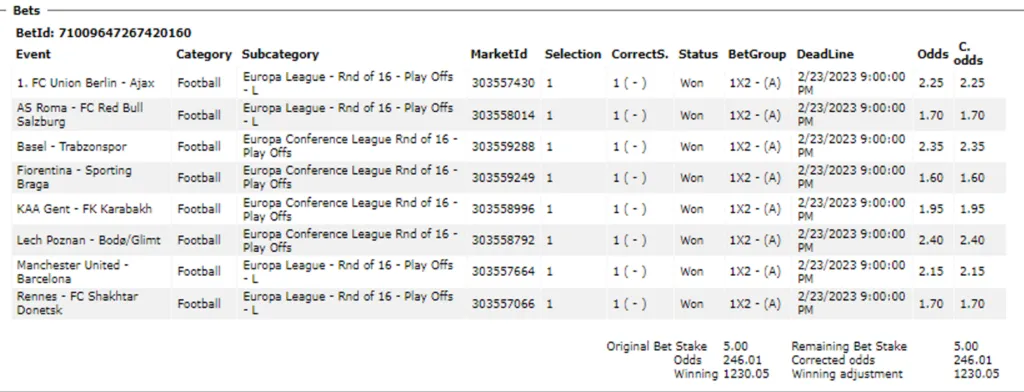The height and width of the screenshot is (392, 1024).
Task: Click the Event column header
Action: click(x=33, y=55)
